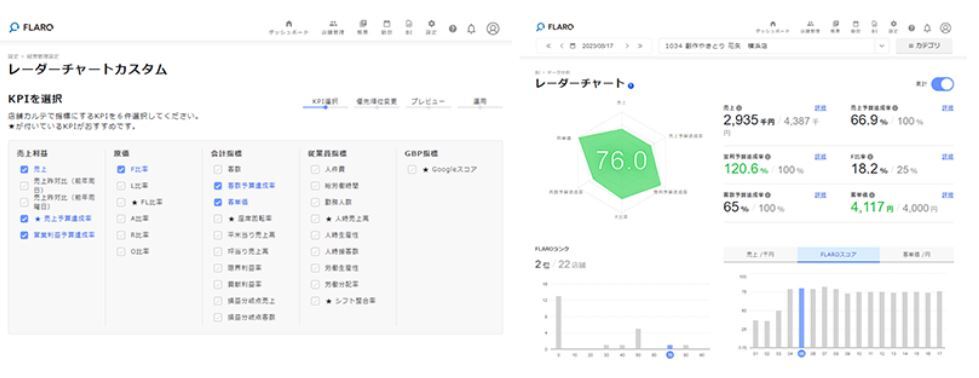Open store management icon on radar chart page
Screen dimensions: 979x378
(x=811, y=27)
